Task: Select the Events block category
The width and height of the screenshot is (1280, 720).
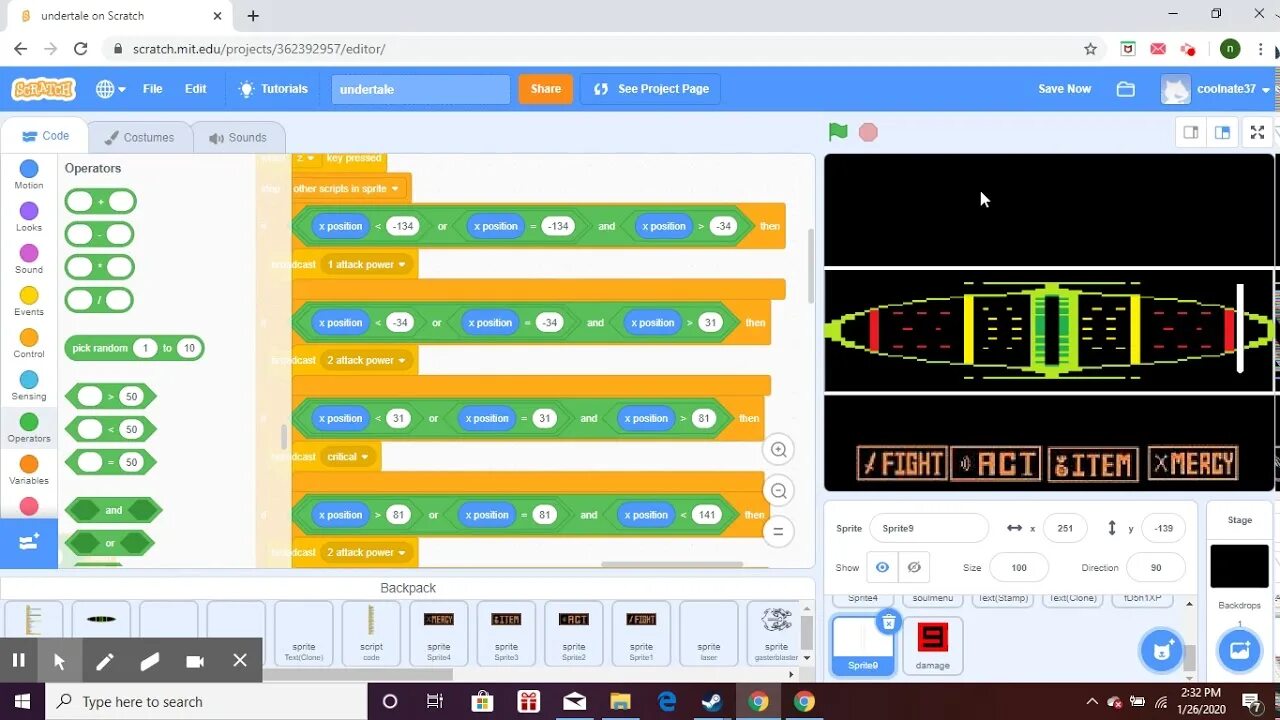Action: pos(29,300)
